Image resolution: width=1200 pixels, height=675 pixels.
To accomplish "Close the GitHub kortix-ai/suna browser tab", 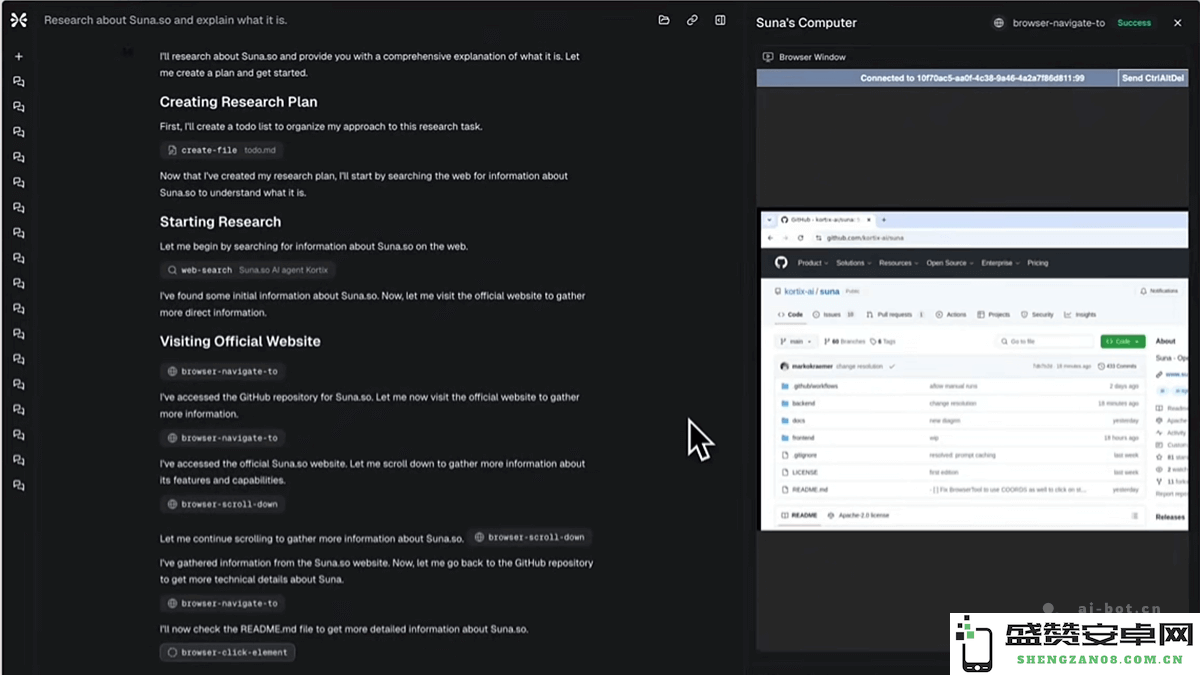I will (x=869, y=219).
